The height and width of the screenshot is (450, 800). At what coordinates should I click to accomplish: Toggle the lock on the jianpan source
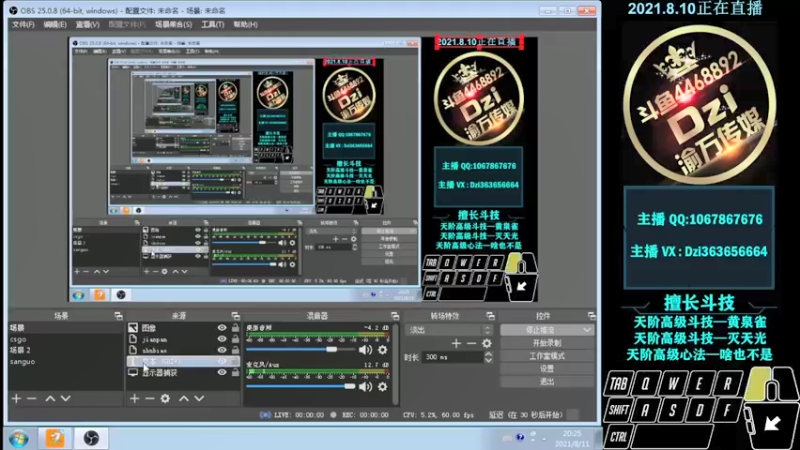pos(235,339)
